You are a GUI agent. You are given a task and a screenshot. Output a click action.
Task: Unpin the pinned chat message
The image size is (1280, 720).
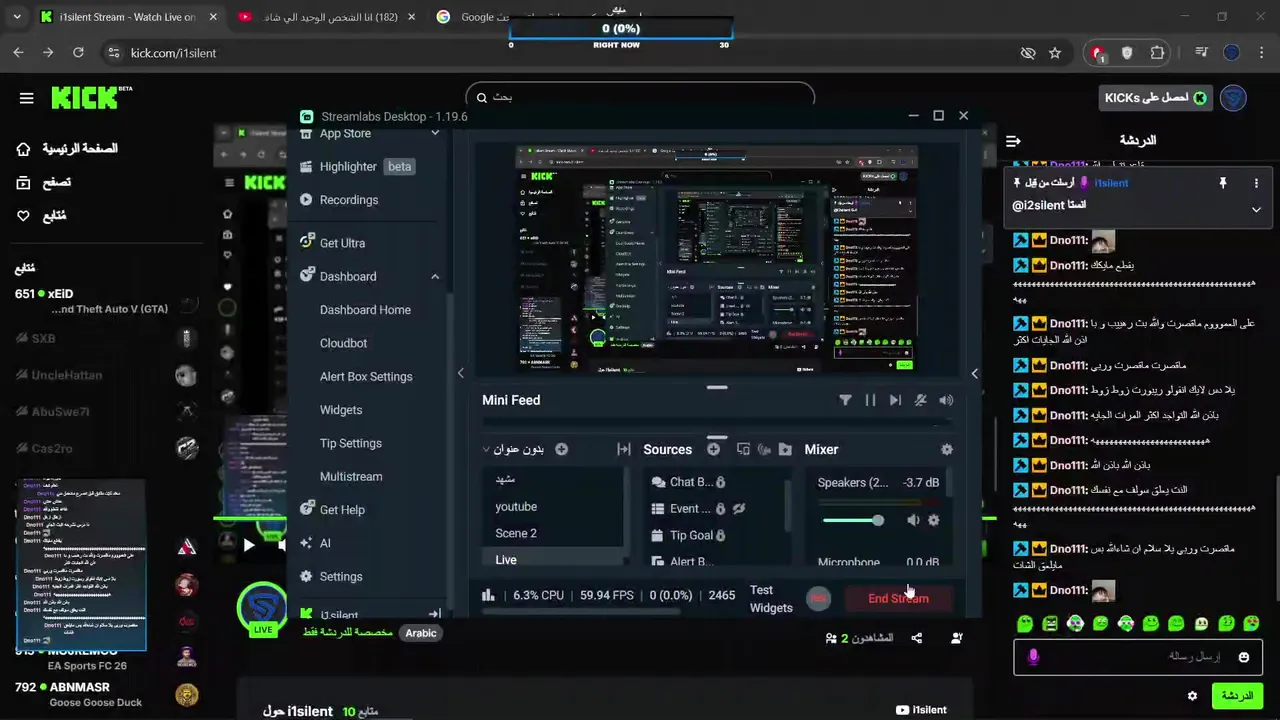coord(1222,183)
